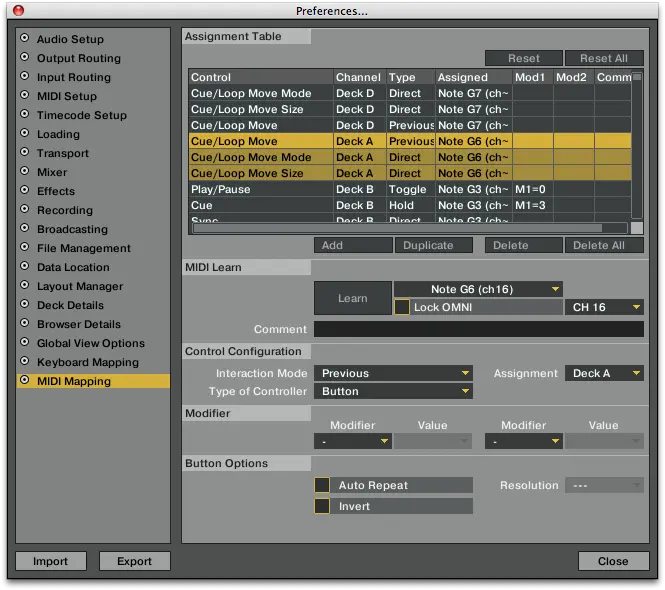Select MIDI Setup in sidebar
Screen dimensions: 665x590
67,96
